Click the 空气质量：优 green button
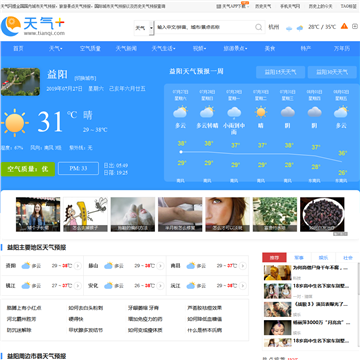The image size is (360, 360). pyautogui.click(x=28, y=169)
